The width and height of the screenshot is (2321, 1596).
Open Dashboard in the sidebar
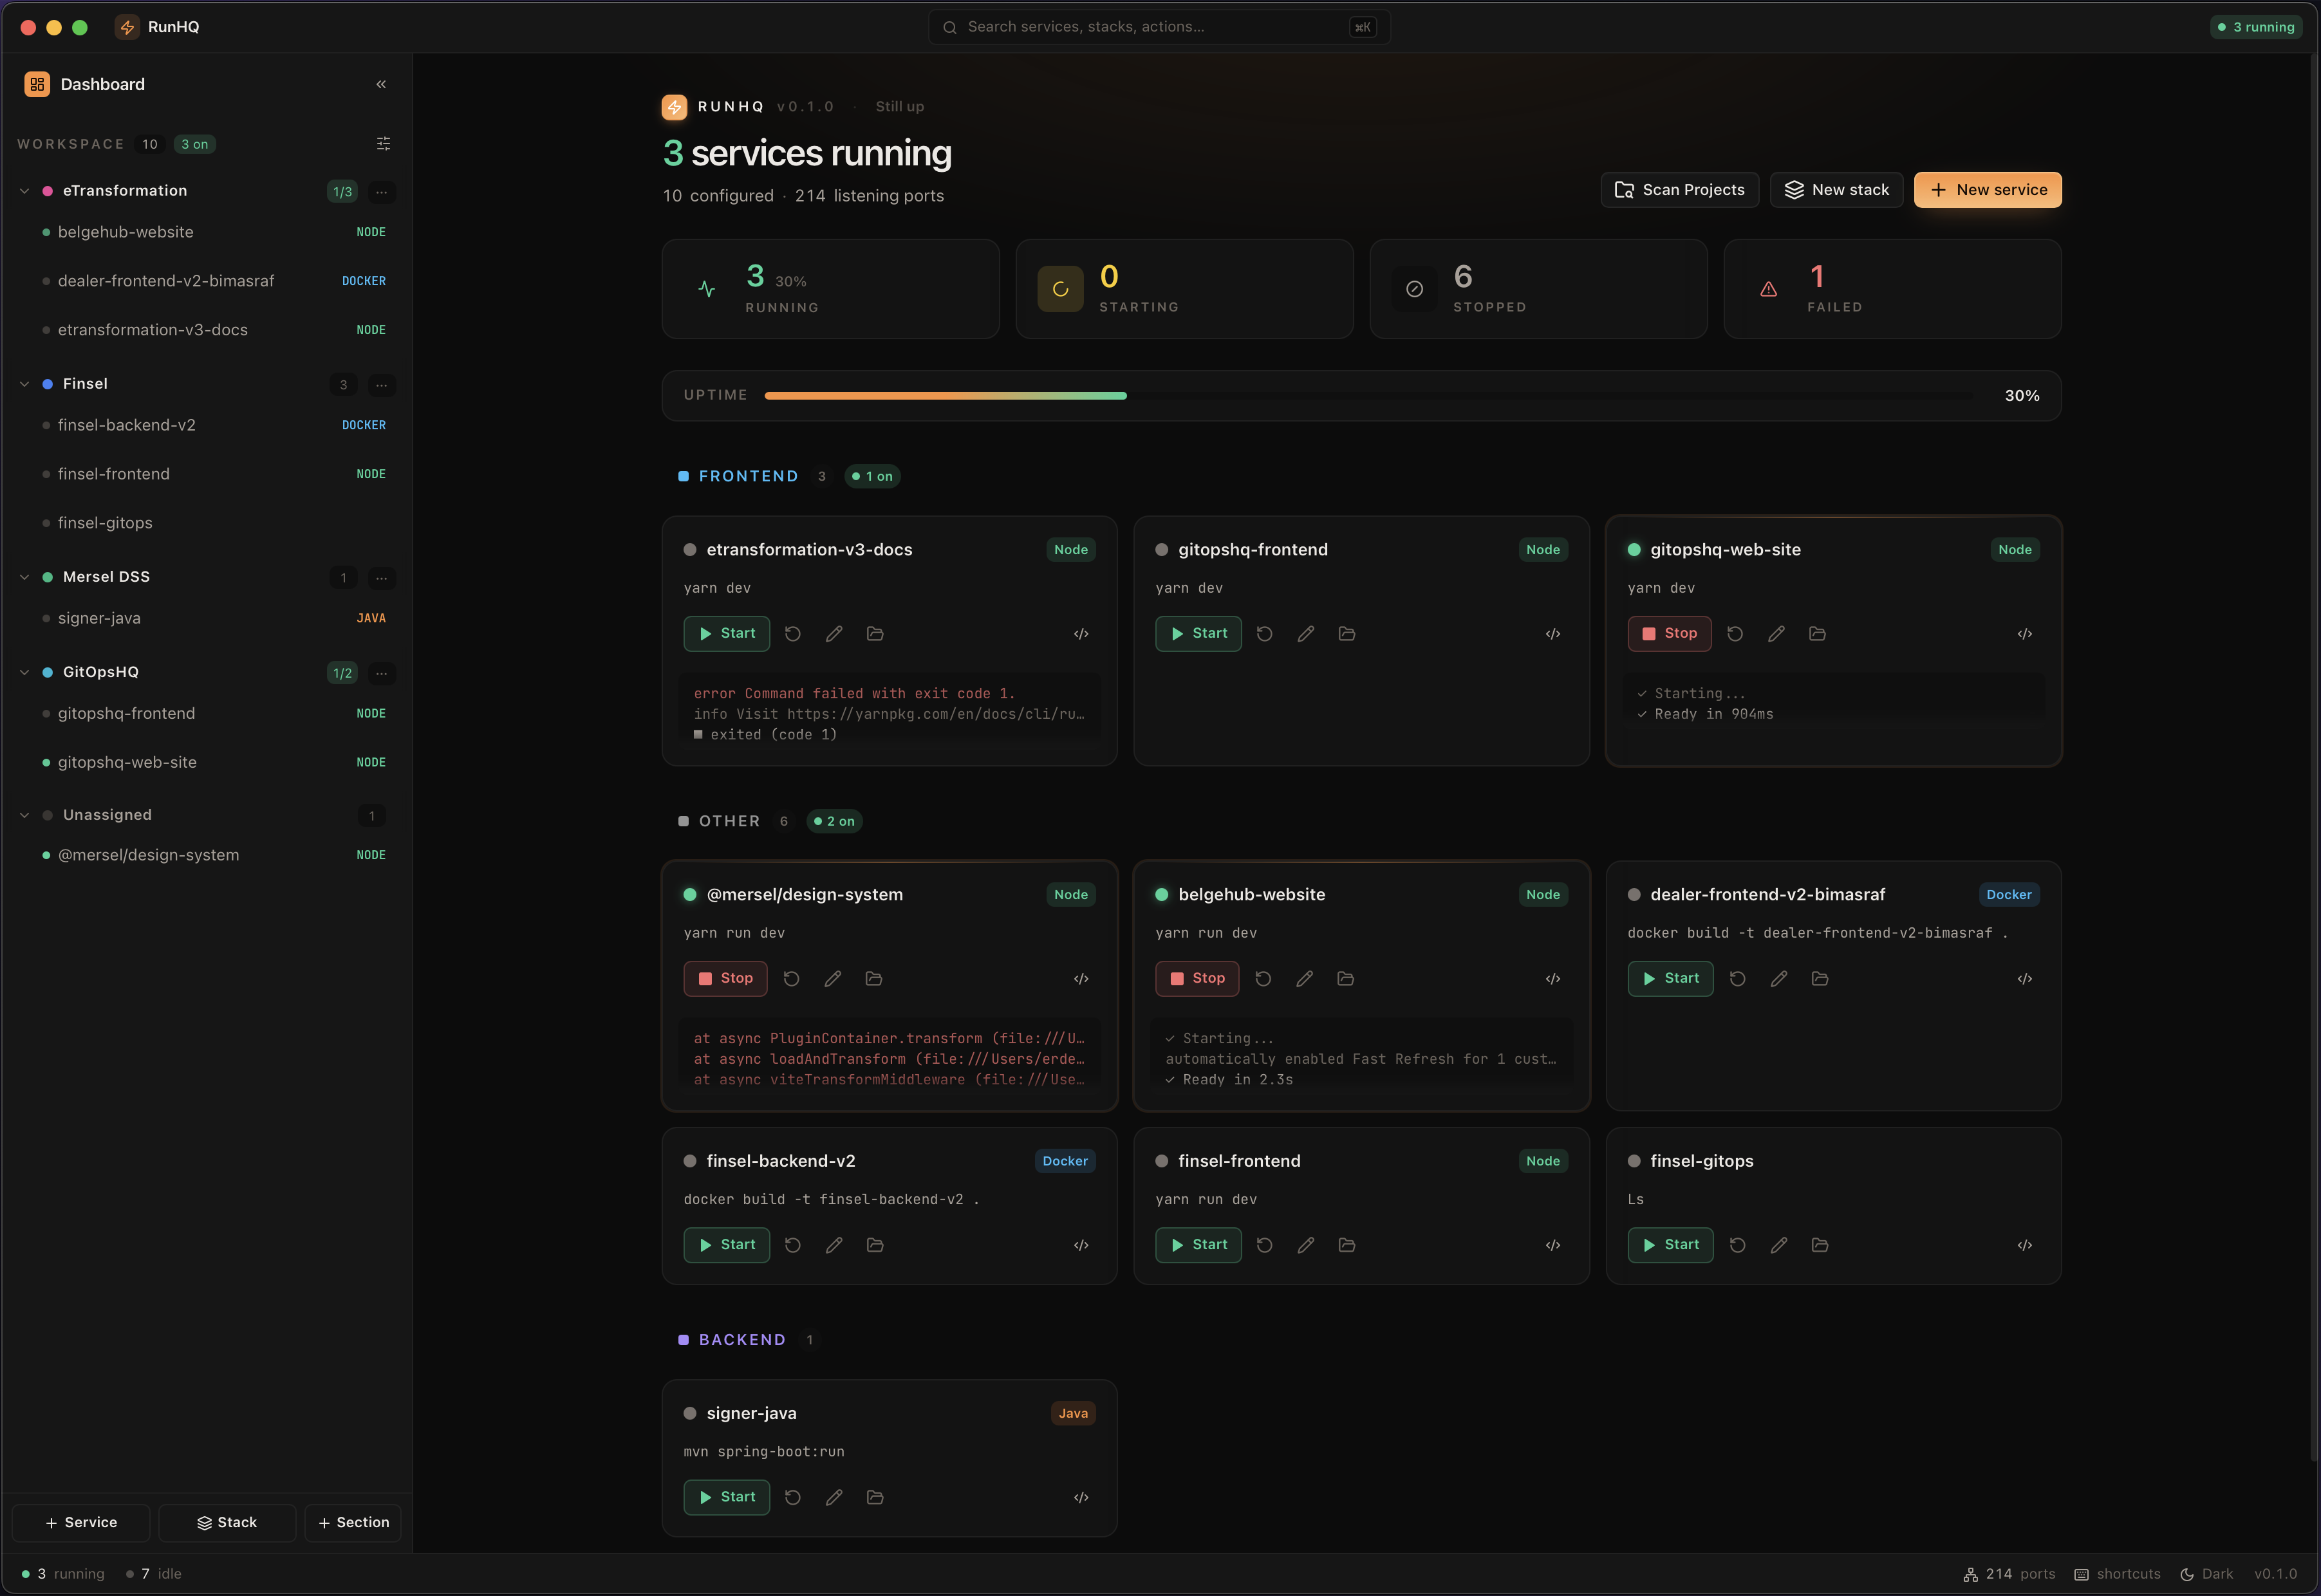(102, 84)
